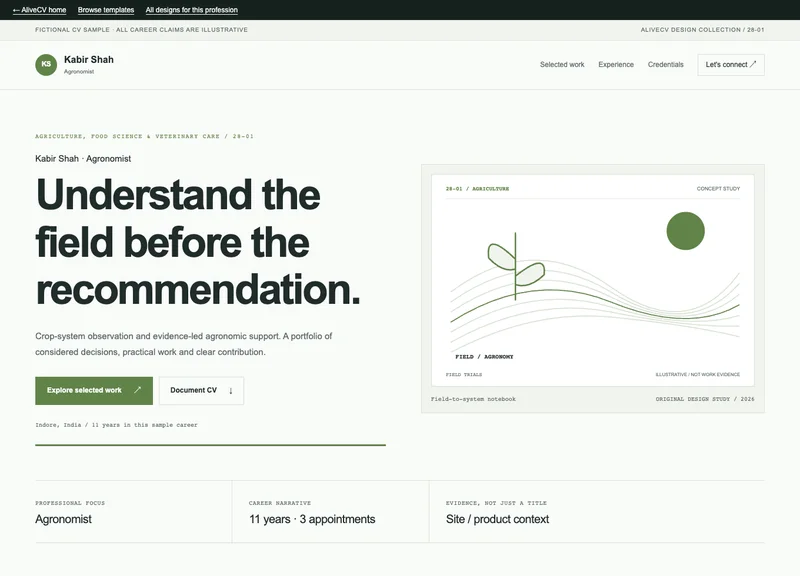
Task: Click the headline 'Understand the field before the recommendation.'
Action: pos(198,242)
